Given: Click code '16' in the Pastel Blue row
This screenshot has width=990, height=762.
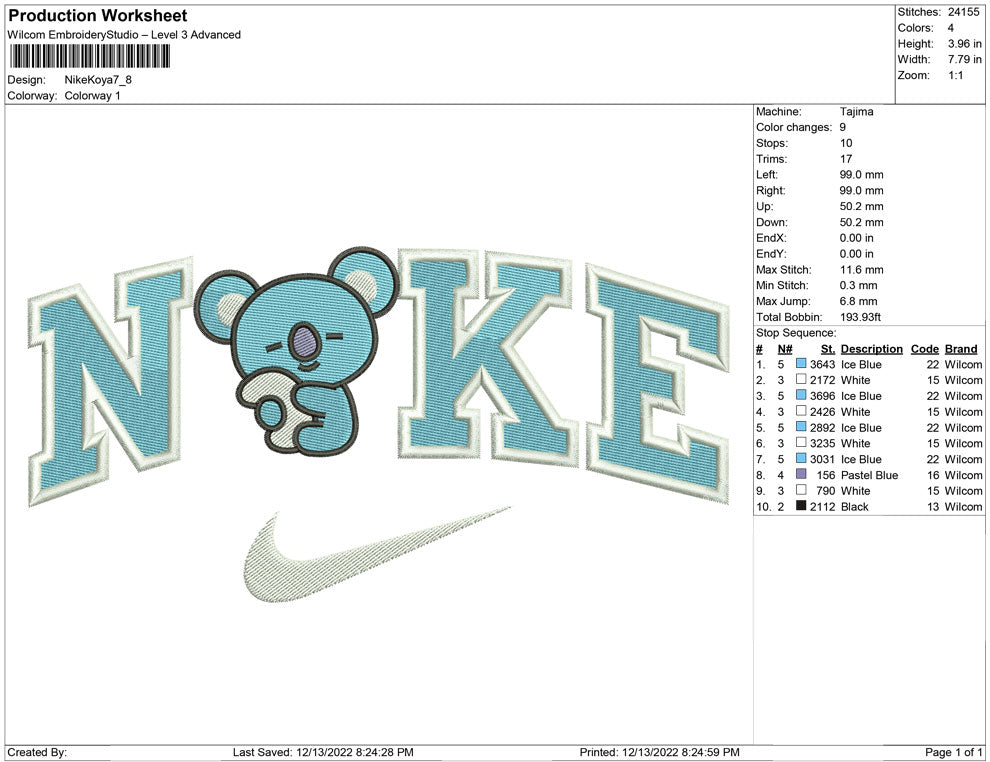Looking at the screenshot, I should click(x=933, y=475).
